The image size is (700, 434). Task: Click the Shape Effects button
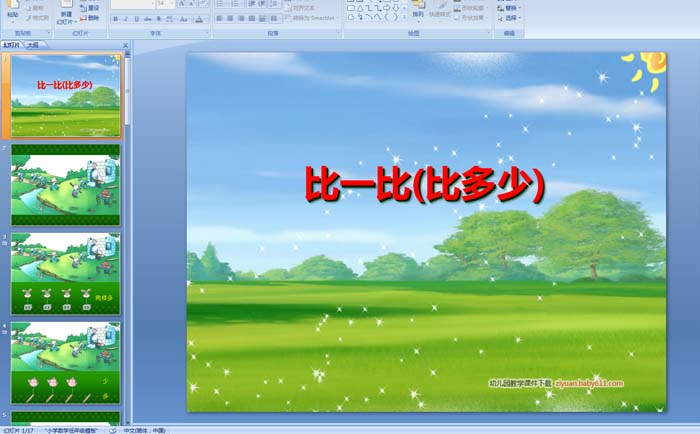coord(474,18)
